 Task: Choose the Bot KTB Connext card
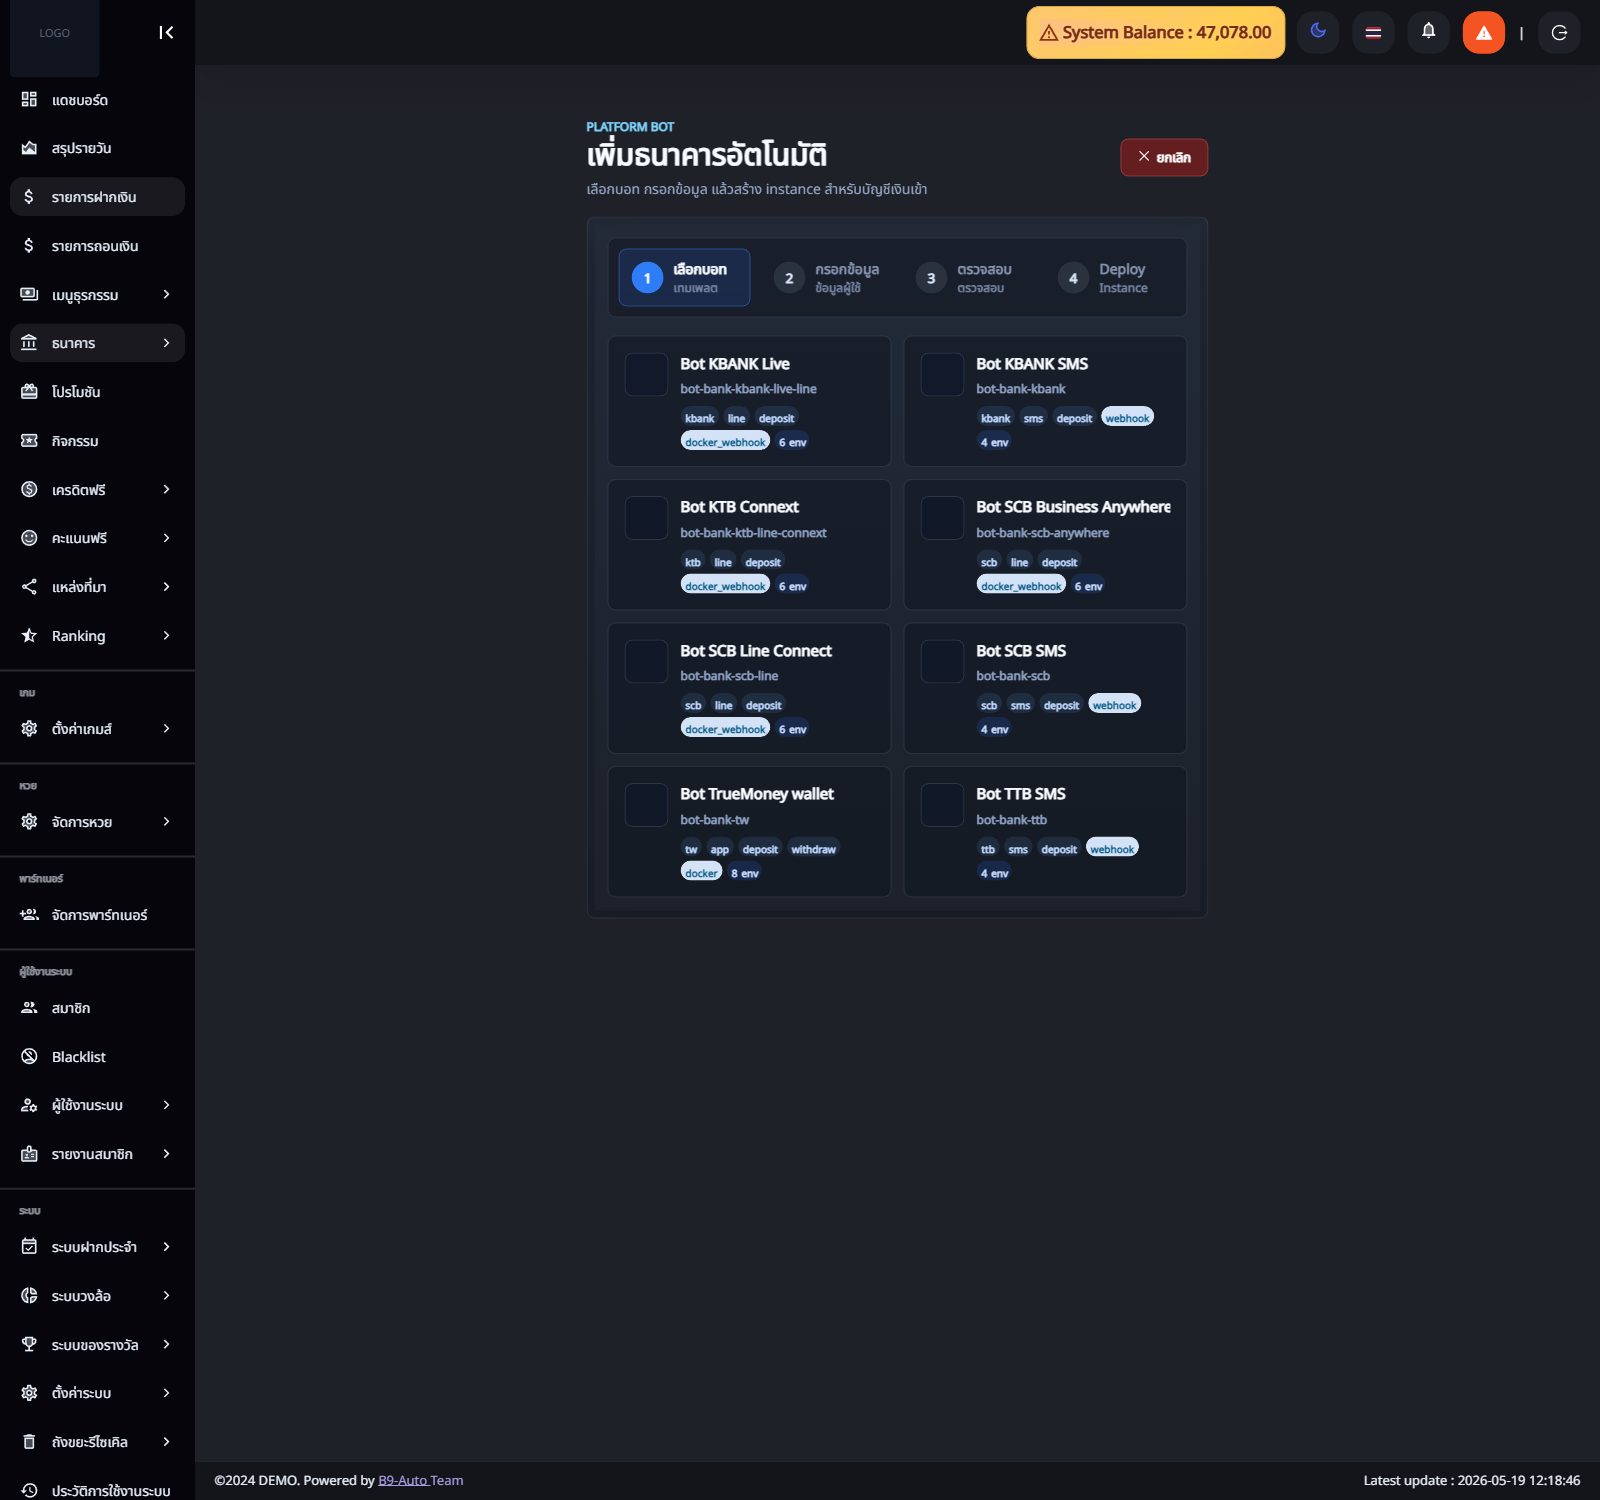749,544
